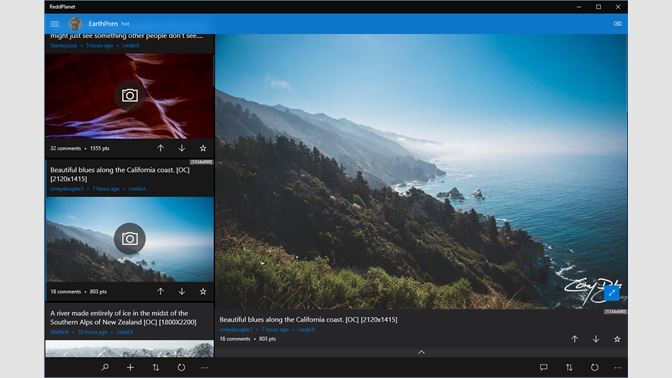Open 18 comments in the post list
The width and height of the screenshot is (672, 378).
coord(66,291)
